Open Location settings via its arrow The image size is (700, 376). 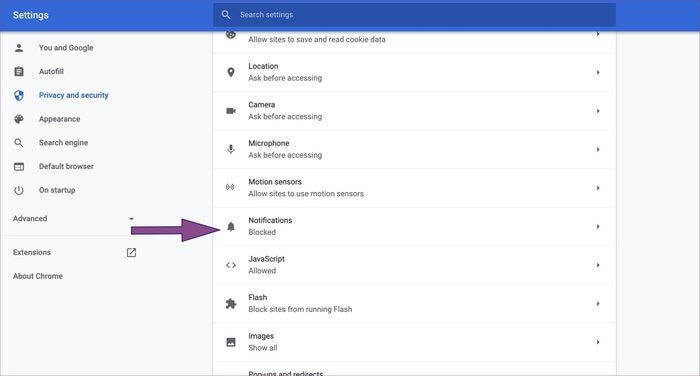coord(598,72)
